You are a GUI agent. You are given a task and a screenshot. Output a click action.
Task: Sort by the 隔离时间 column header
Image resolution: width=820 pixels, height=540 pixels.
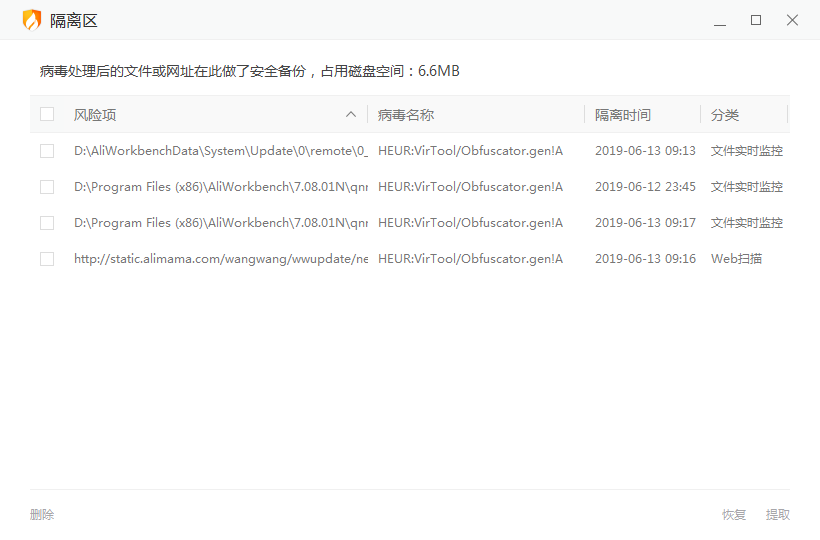pyautogui.click(x=623, y=115)
